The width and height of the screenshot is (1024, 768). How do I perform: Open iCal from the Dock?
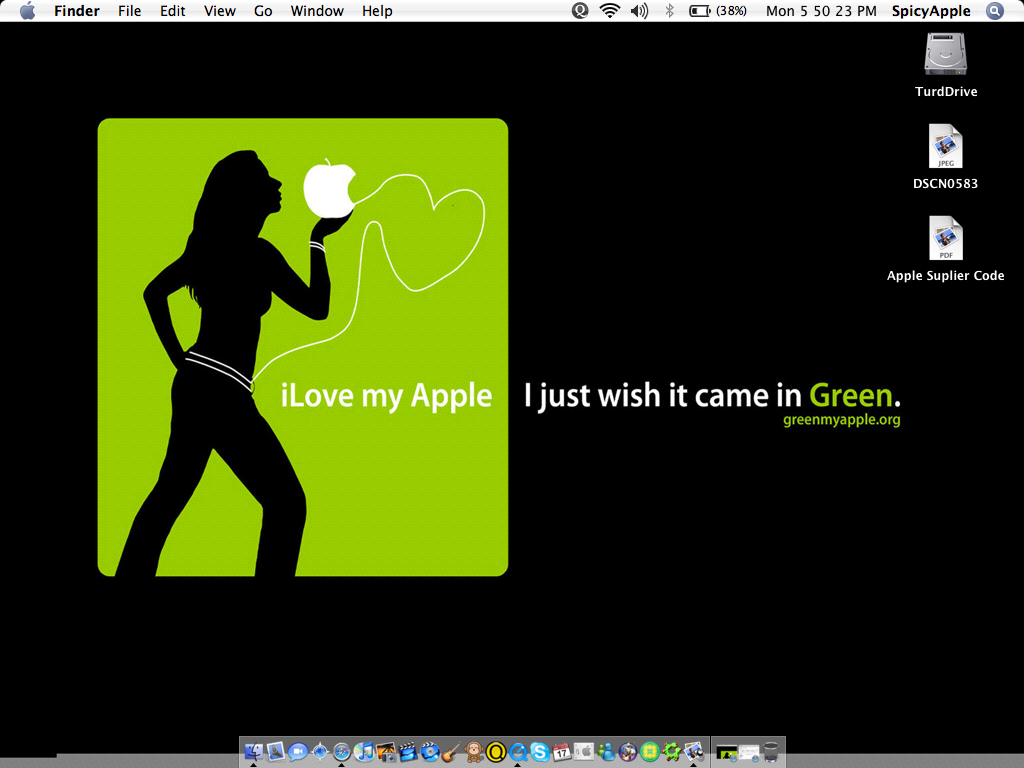click(x=562, y=752)
